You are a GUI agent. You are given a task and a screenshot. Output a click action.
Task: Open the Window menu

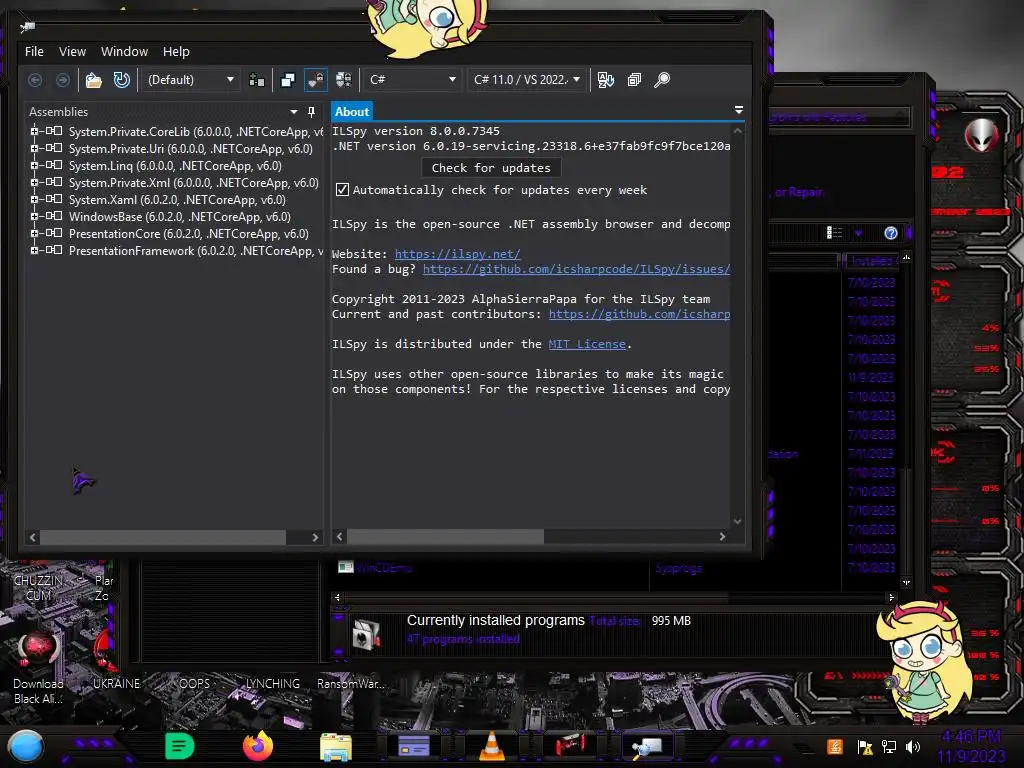coord(124,52)
